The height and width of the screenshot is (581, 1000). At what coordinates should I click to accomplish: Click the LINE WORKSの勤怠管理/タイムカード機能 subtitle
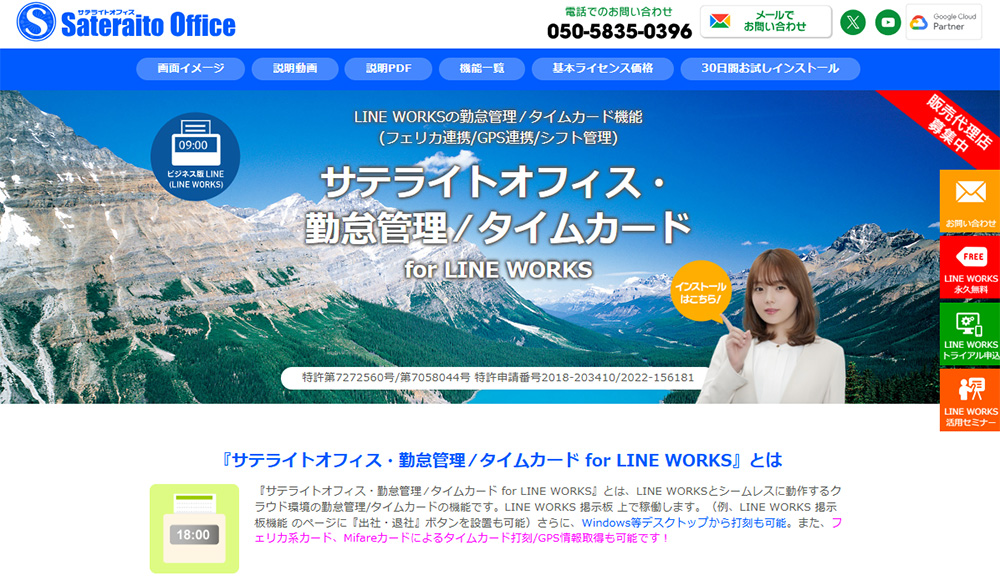[x=498, y=117]
